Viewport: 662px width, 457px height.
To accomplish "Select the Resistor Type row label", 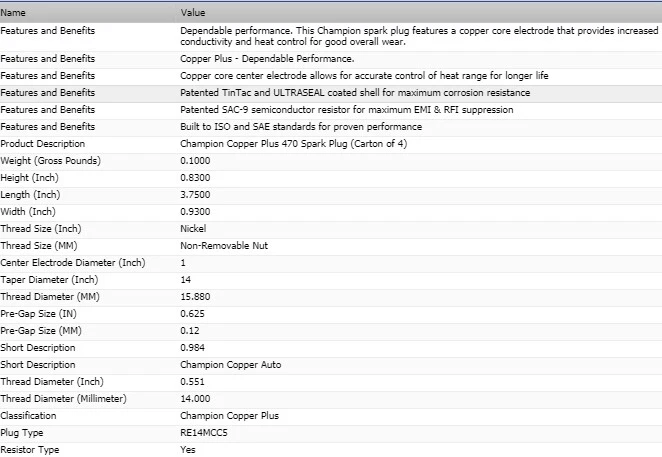I will point(30,450).
